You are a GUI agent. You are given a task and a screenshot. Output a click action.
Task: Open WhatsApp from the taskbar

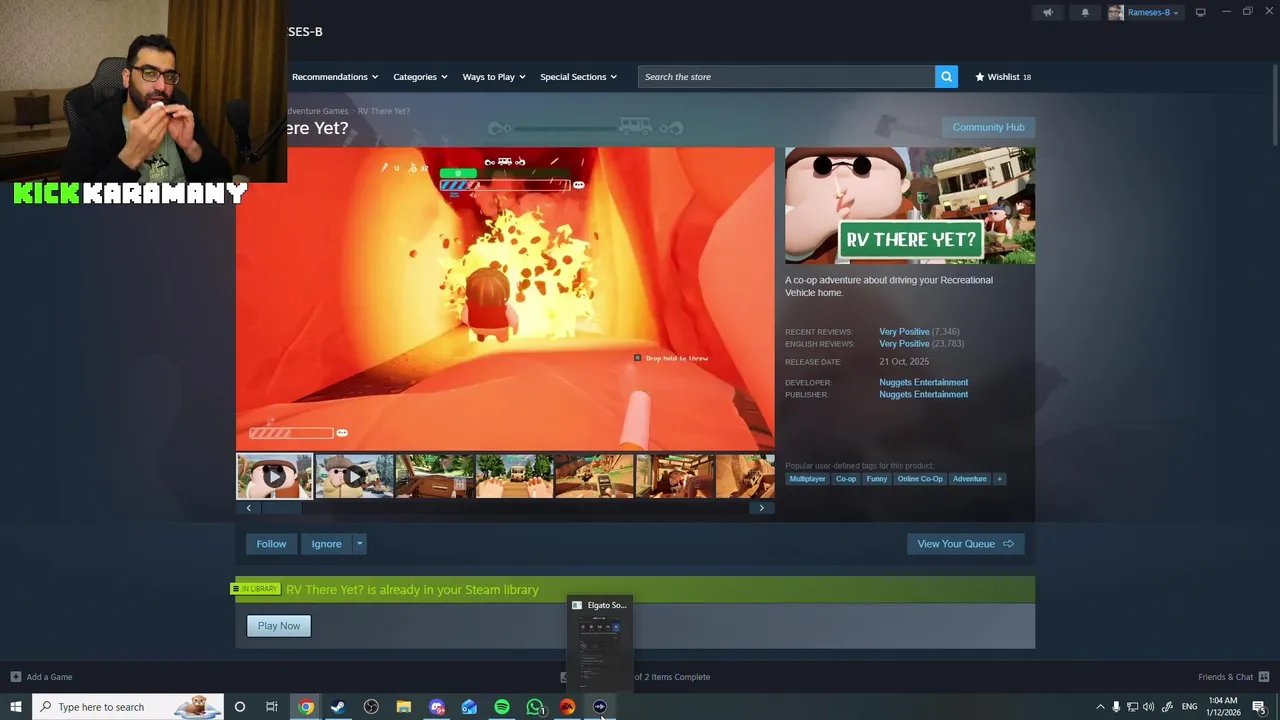(535, 707)
